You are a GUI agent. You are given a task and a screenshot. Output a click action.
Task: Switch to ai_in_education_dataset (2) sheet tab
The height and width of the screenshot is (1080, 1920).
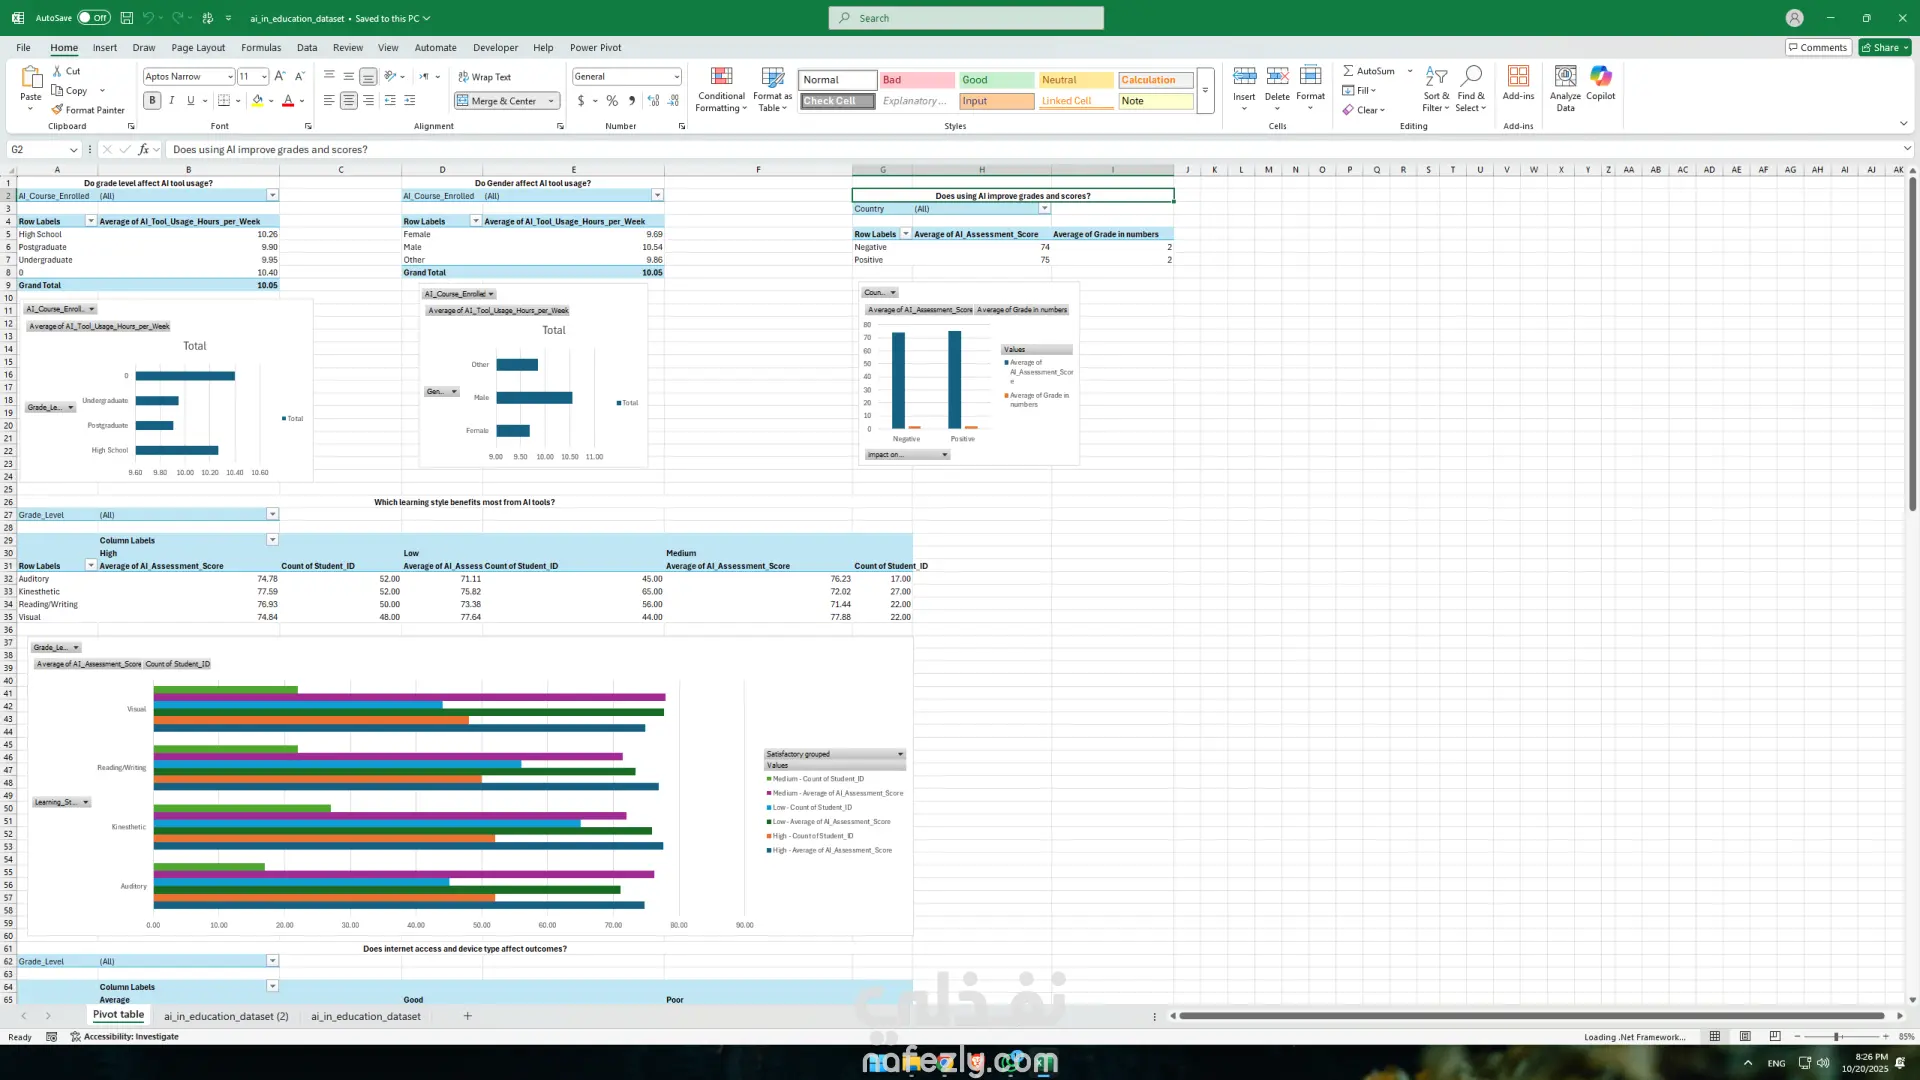coord(226,1016)
